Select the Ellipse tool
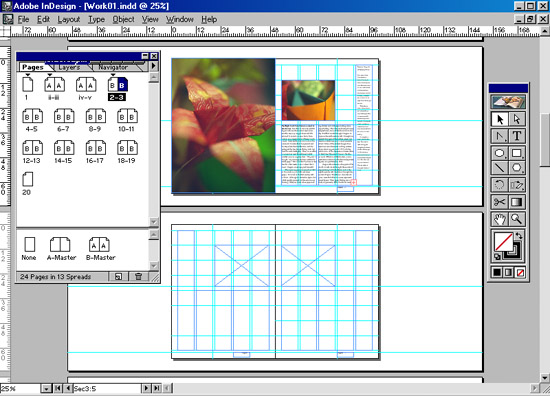 [x=499, y=153]
